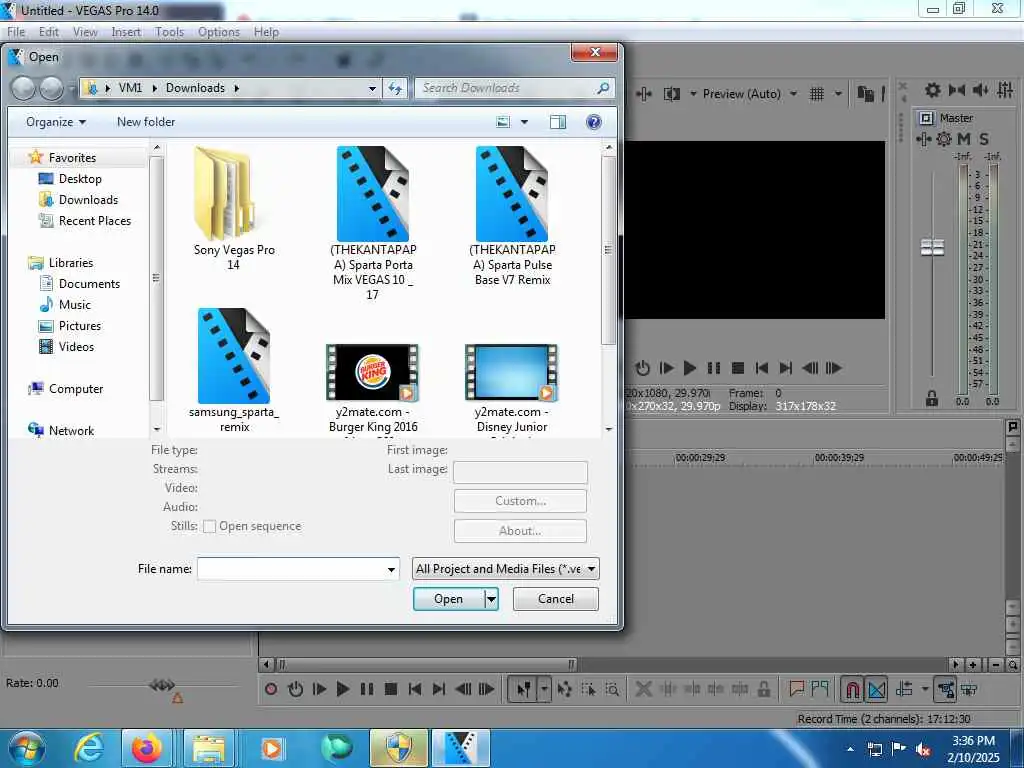Select the Normal Edit tool
This screenshot has width=1024, height=768.
[524, 689]
